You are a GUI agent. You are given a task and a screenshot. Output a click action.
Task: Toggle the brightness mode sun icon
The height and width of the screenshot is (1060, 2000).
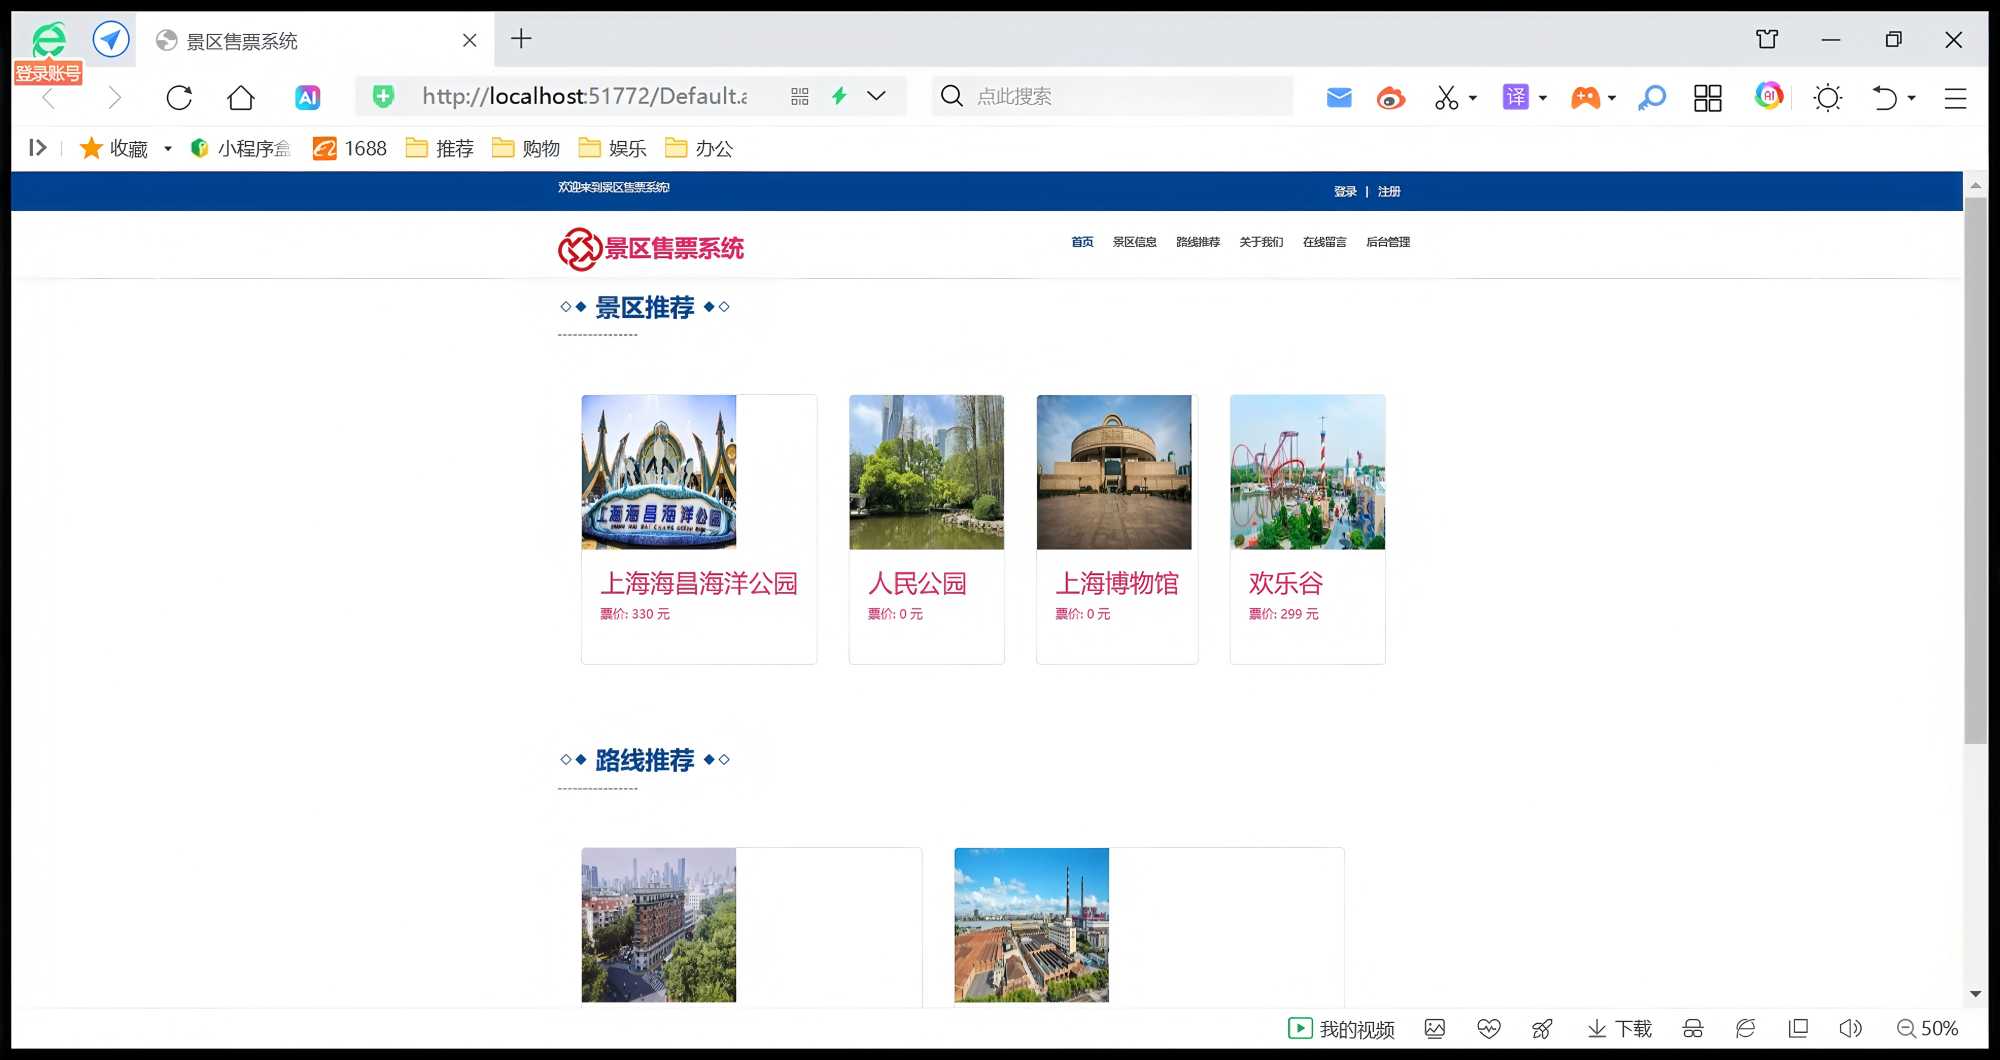point(1827,97)
